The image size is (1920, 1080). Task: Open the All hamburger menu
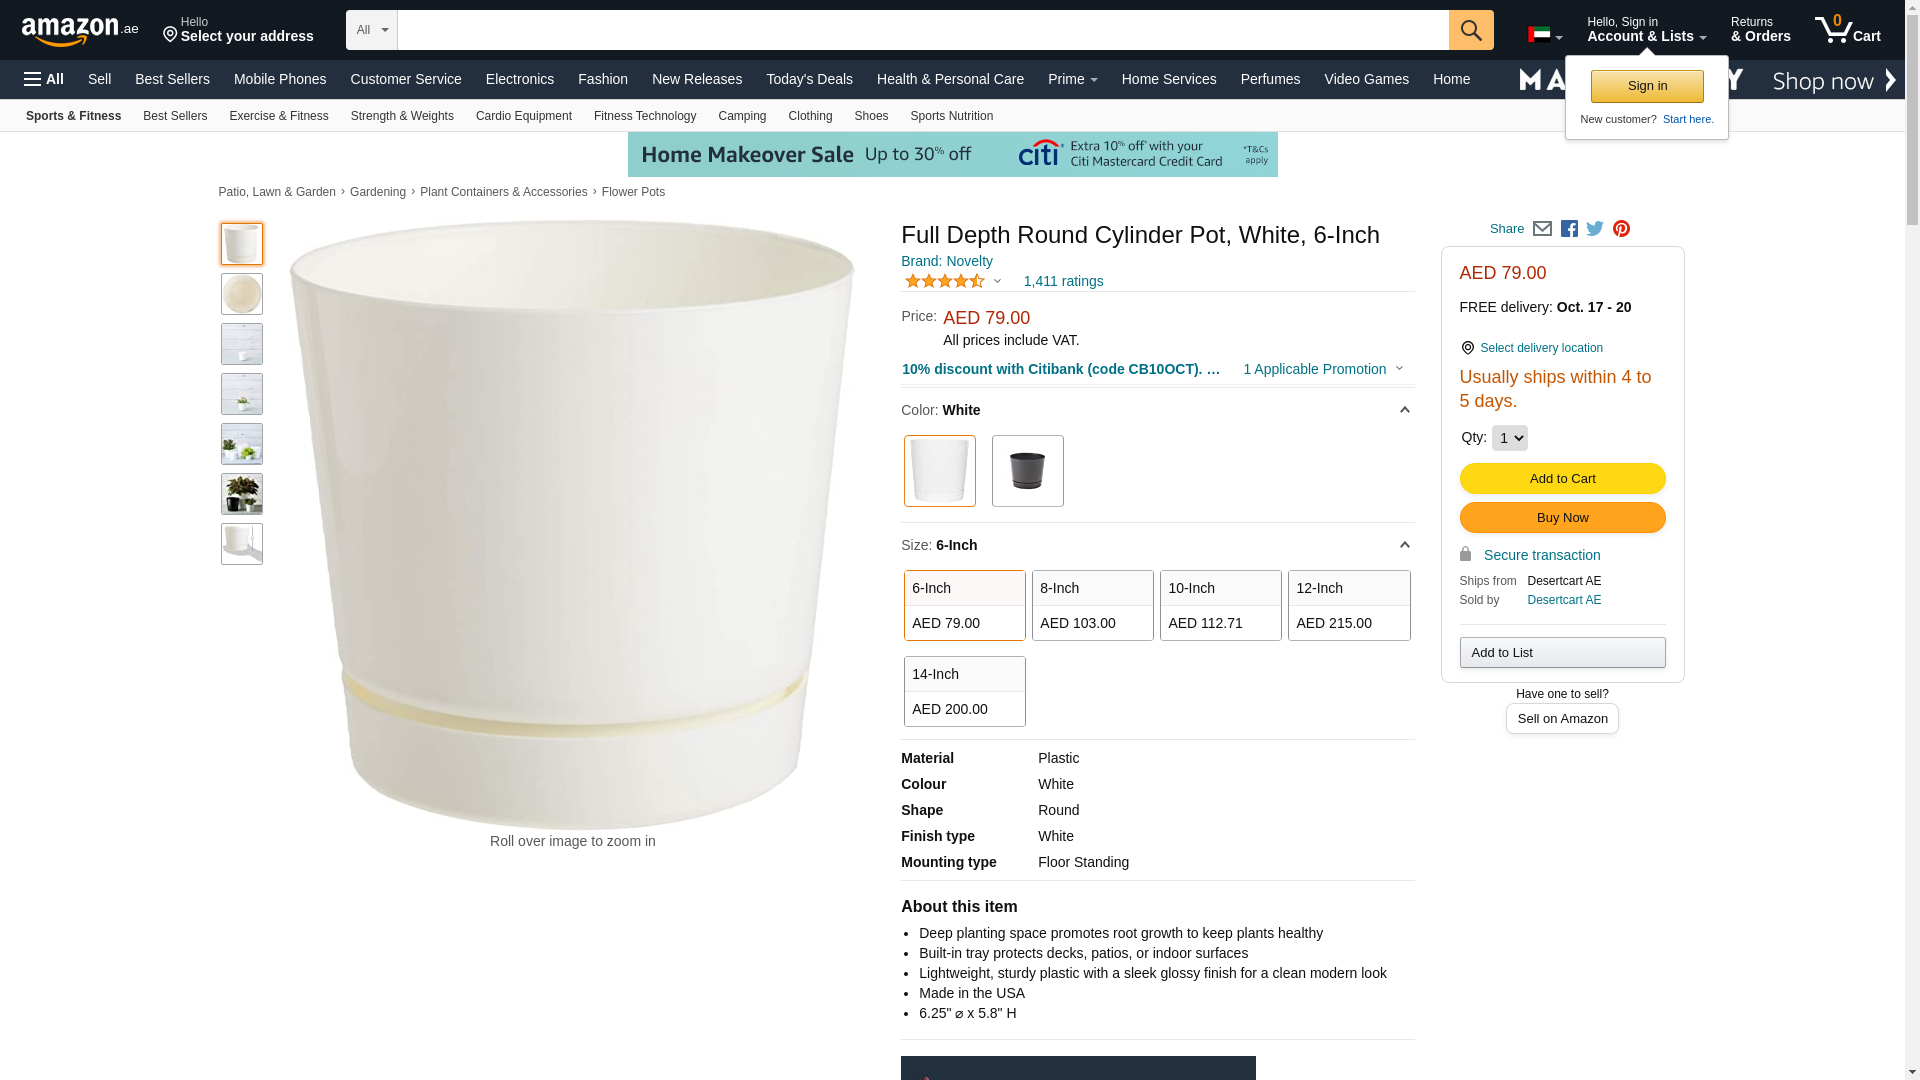[44, 79]
